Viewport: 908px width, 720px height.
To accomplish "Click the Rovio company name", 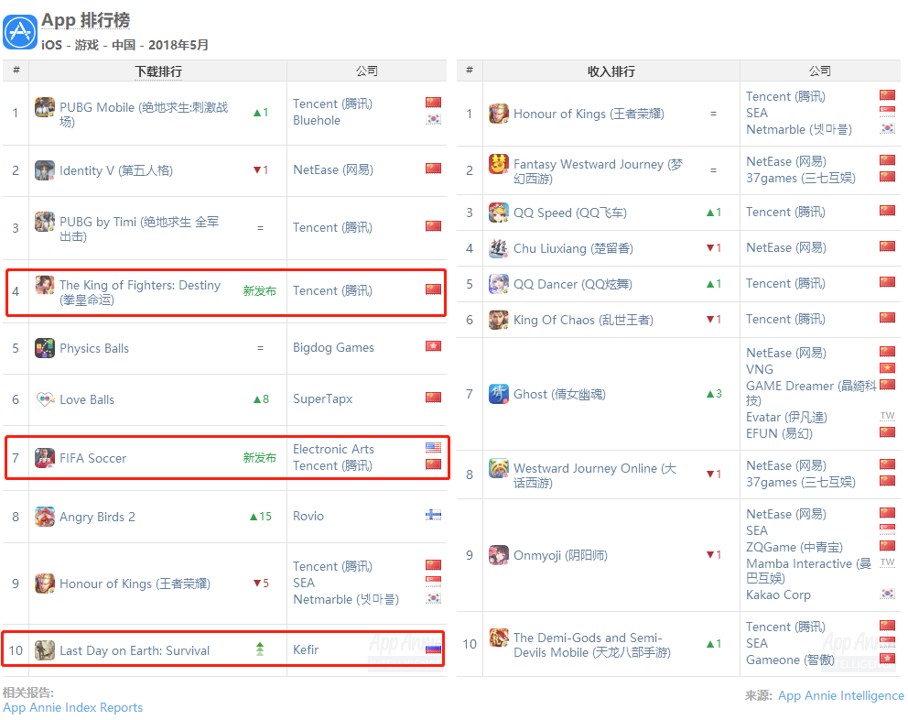I will [308, 516].
